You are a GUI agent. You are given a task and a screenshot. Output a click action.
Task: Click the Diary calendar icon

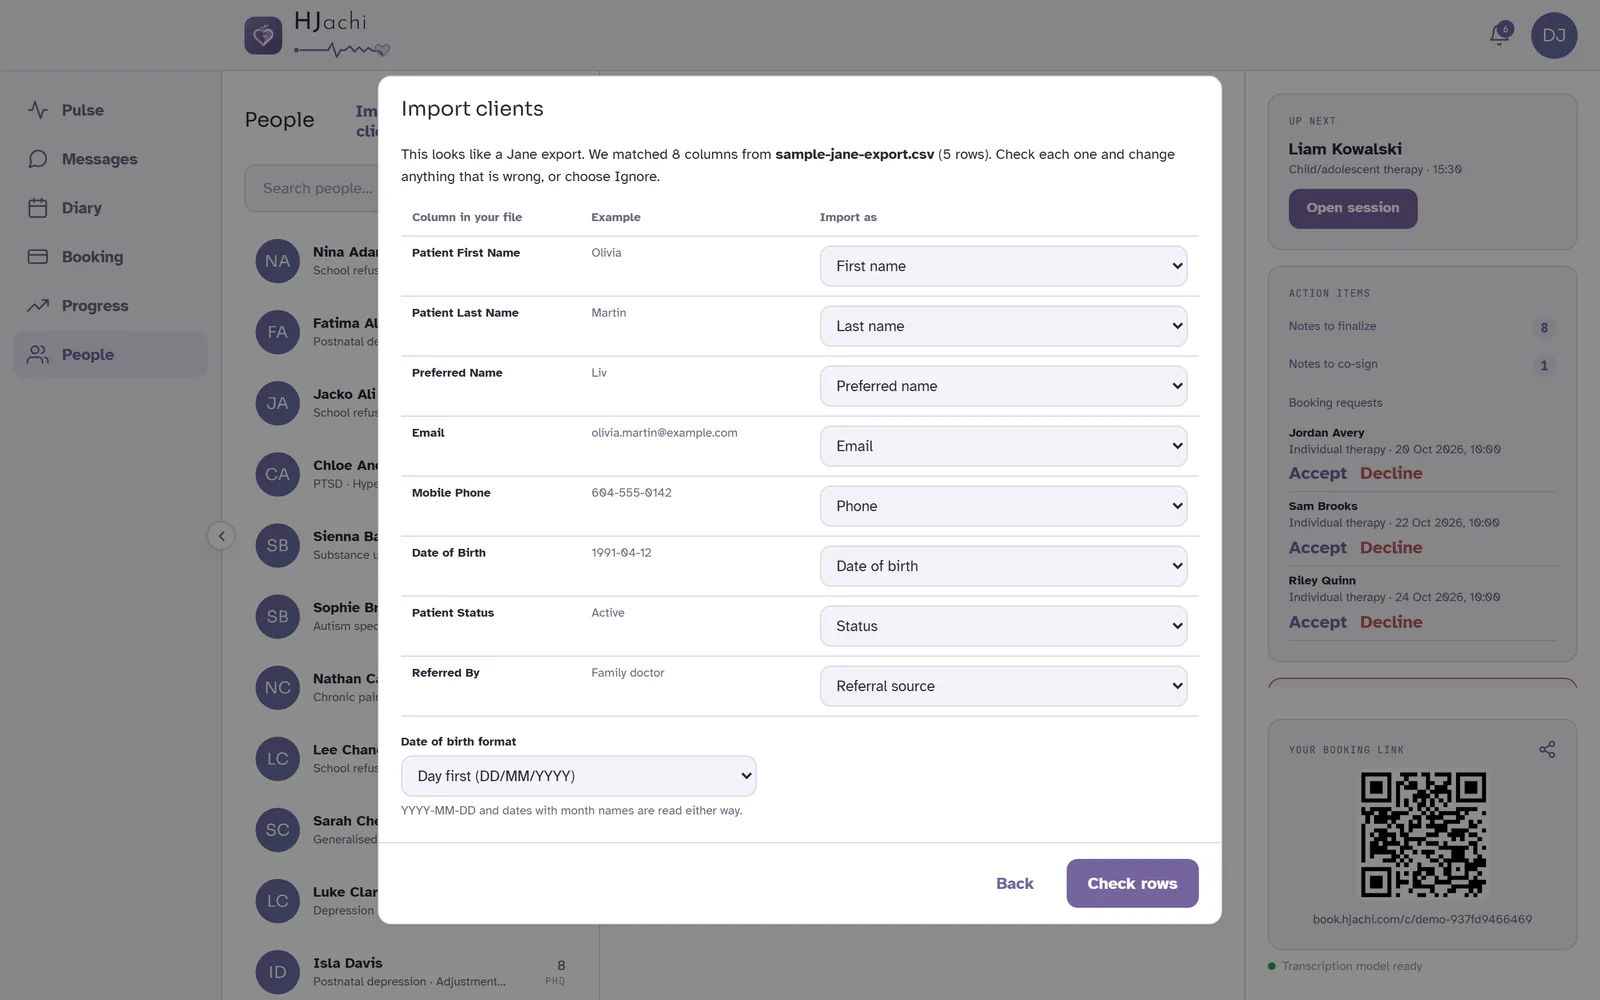pos(38,208)
